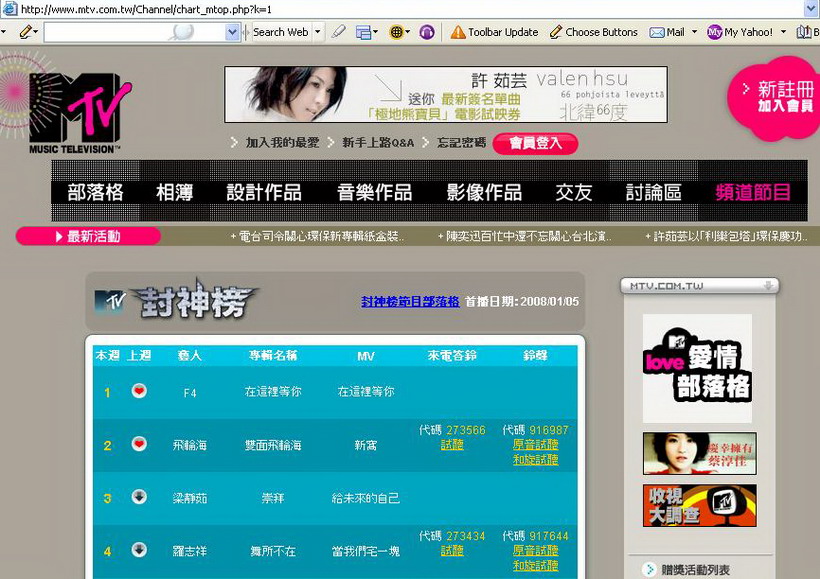Open the MTV.COM.TW dropdown selector

700,286
